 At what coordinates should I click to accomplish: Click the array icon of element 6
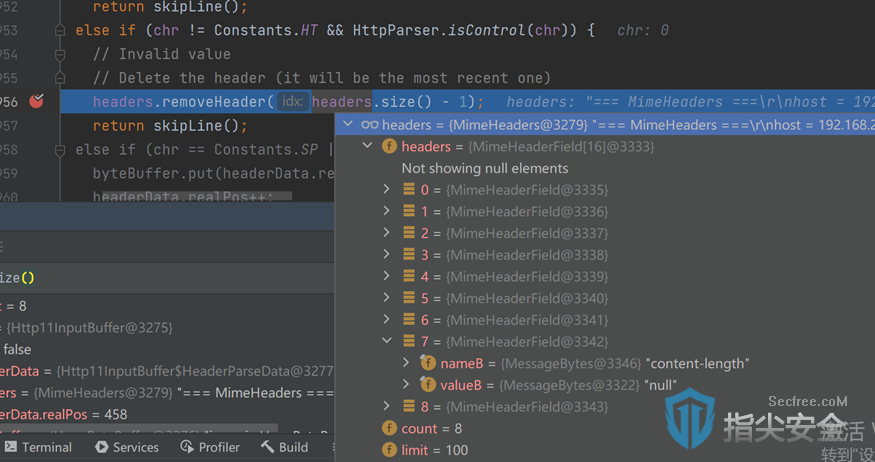point(409,319)
